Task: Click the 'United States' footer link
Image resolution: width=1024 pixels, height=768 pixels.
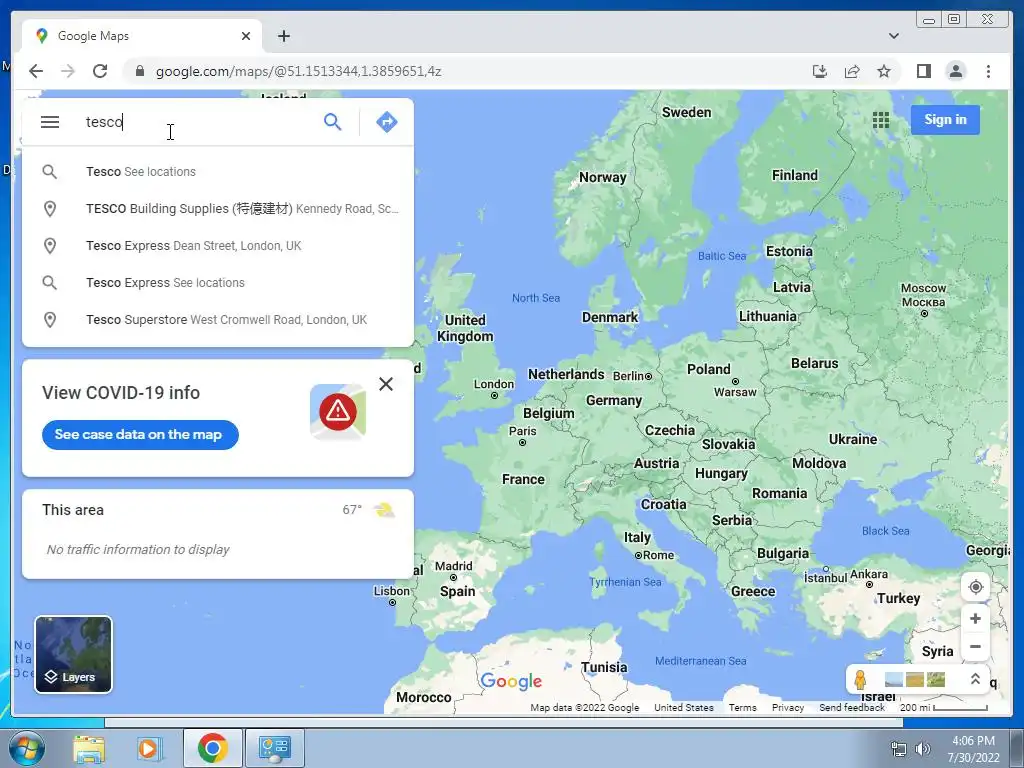Action: [x=684, y=708]
